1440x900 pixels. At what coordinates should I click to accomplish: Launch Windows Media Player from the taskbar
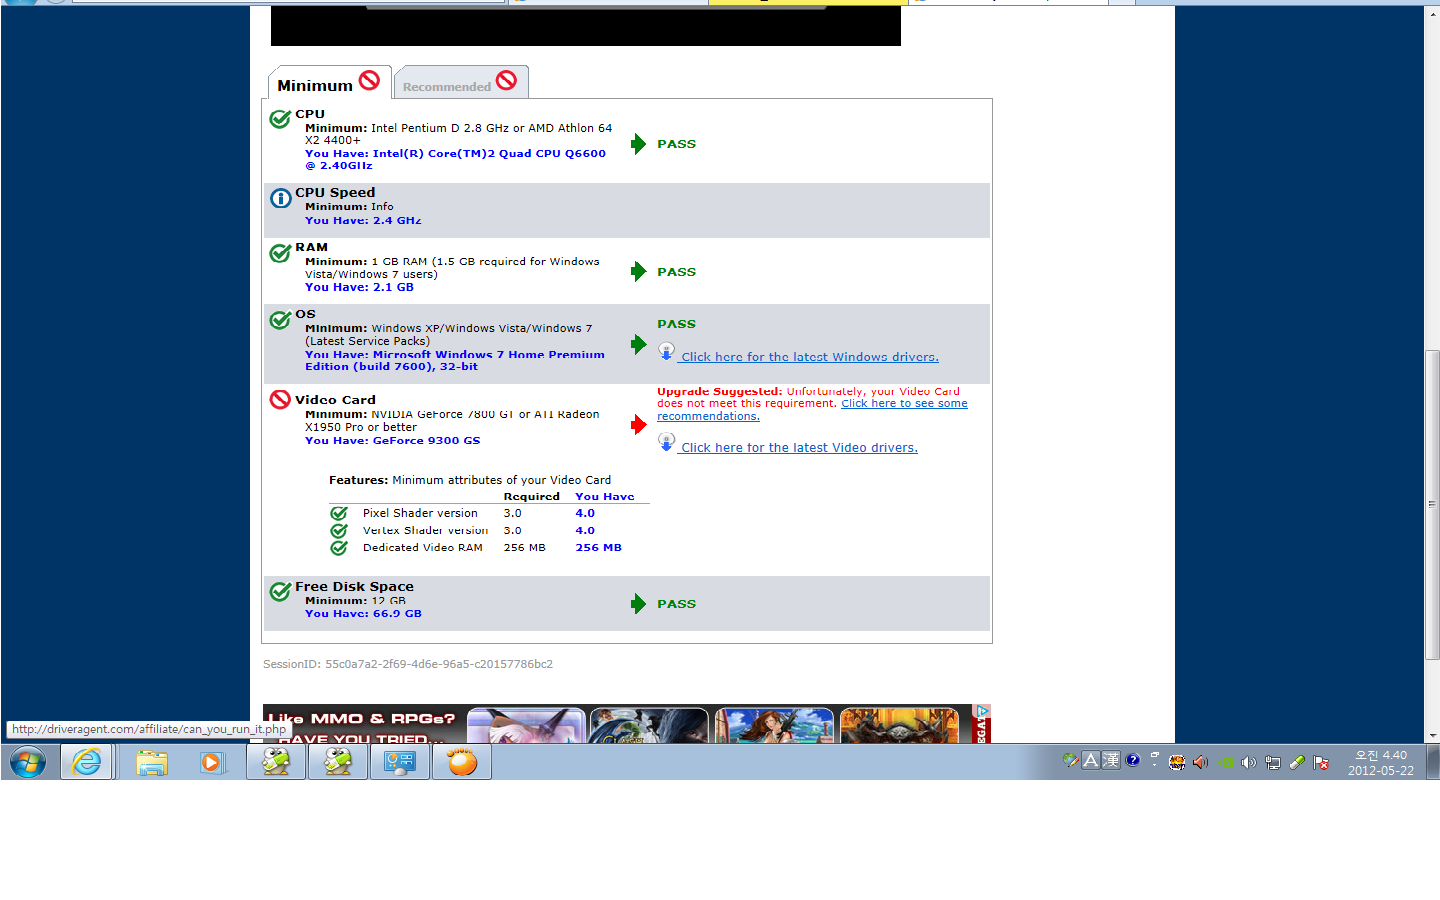[x=211, y=762]
